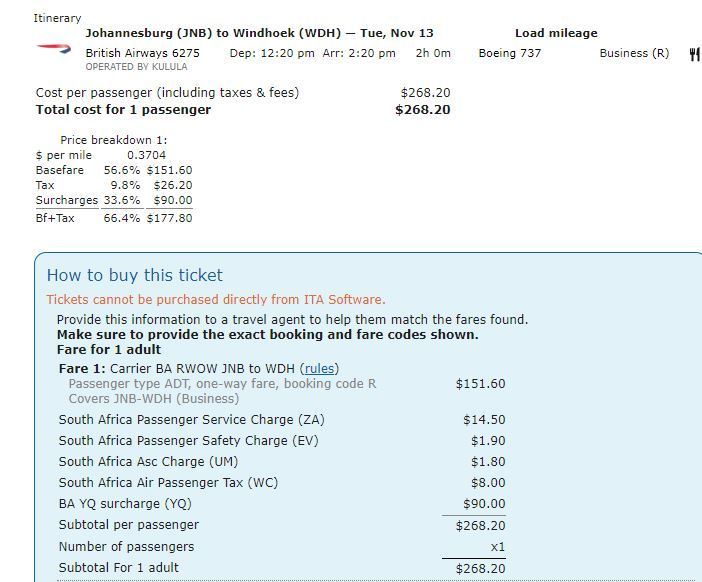Click the BA YQ surcharge (YQ) line
The height and width of the screenshot is (582, 702).
click(282, 504)
